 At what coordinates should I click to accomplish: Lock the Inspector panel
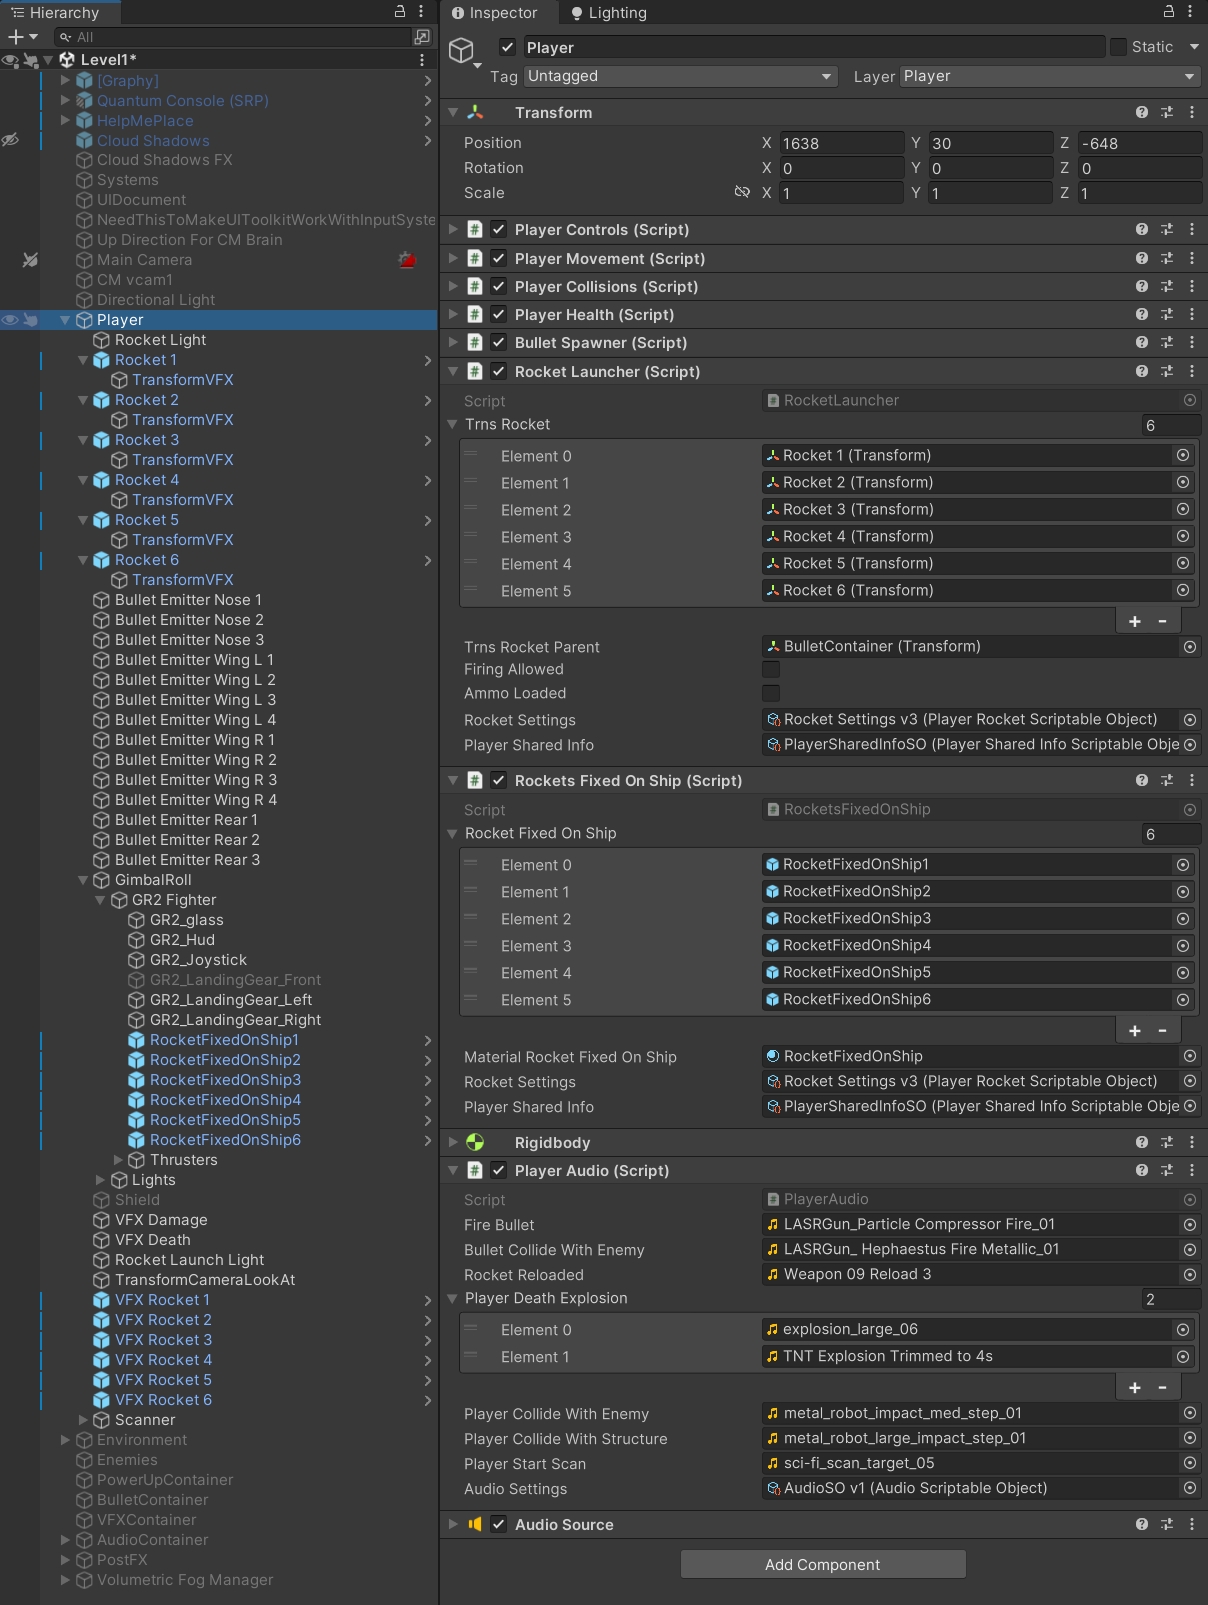click(1168, 12)
